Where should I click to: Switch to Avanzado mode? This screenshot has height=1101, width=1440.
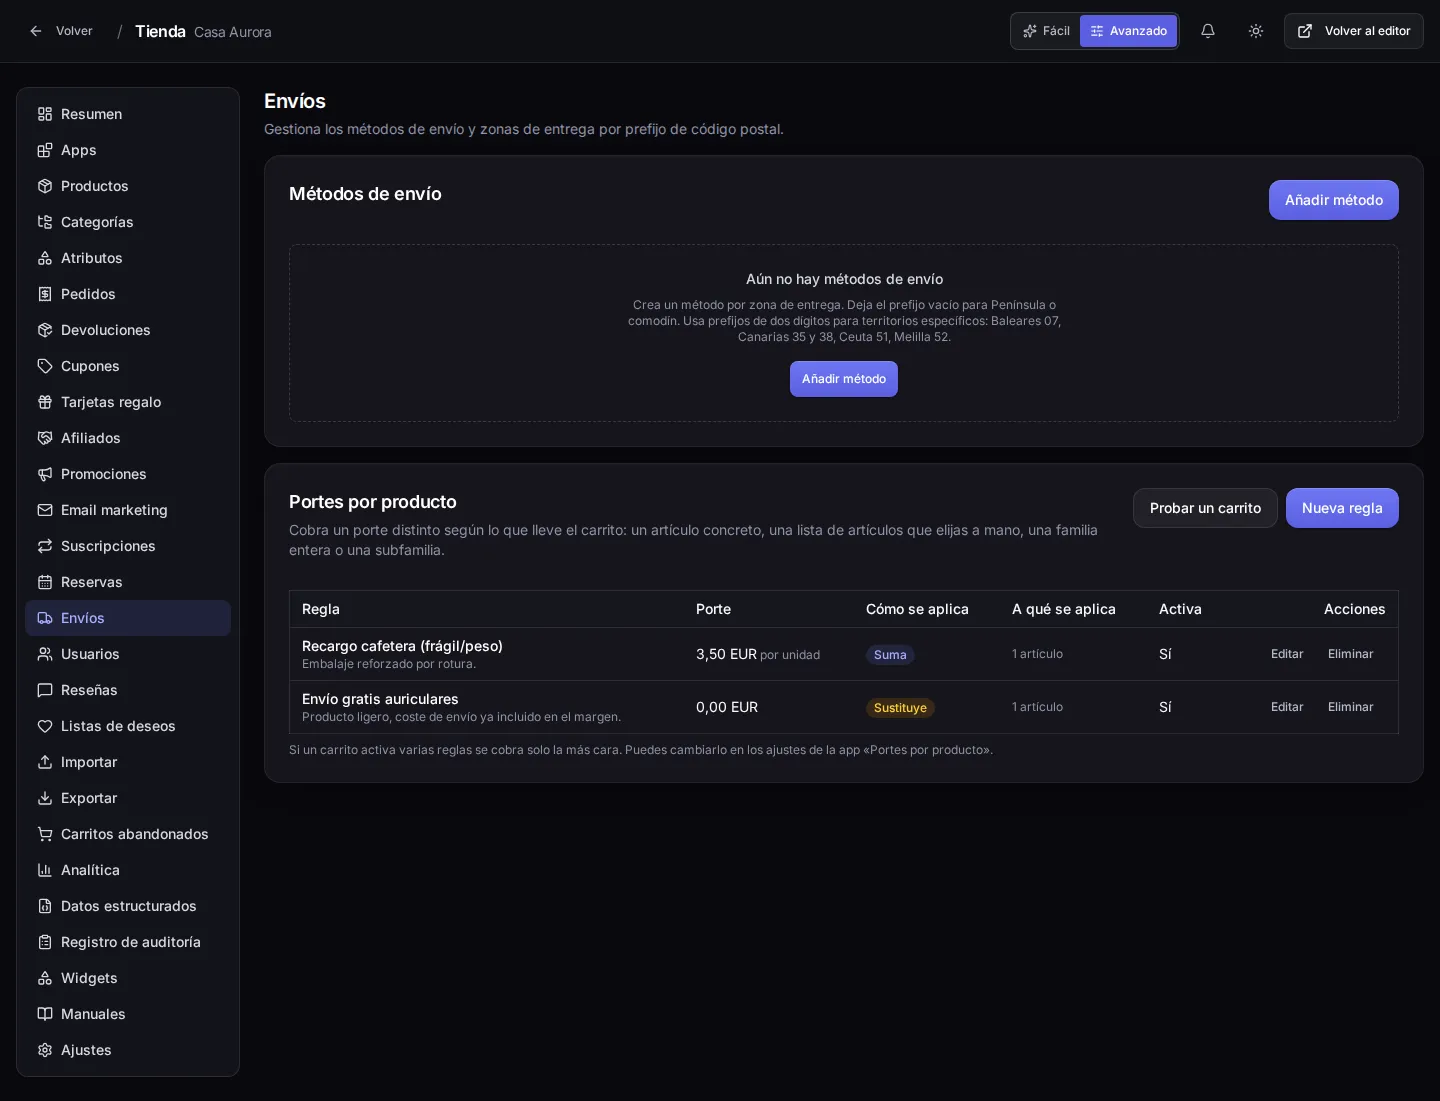[1128, 31]
